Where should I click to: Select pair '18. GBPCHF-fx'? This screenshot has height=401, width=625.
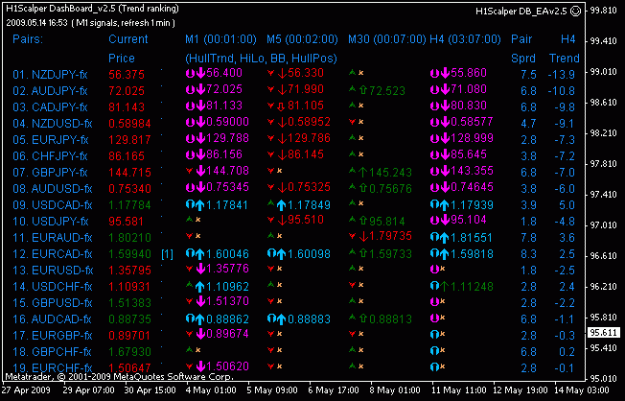(52, 352)
